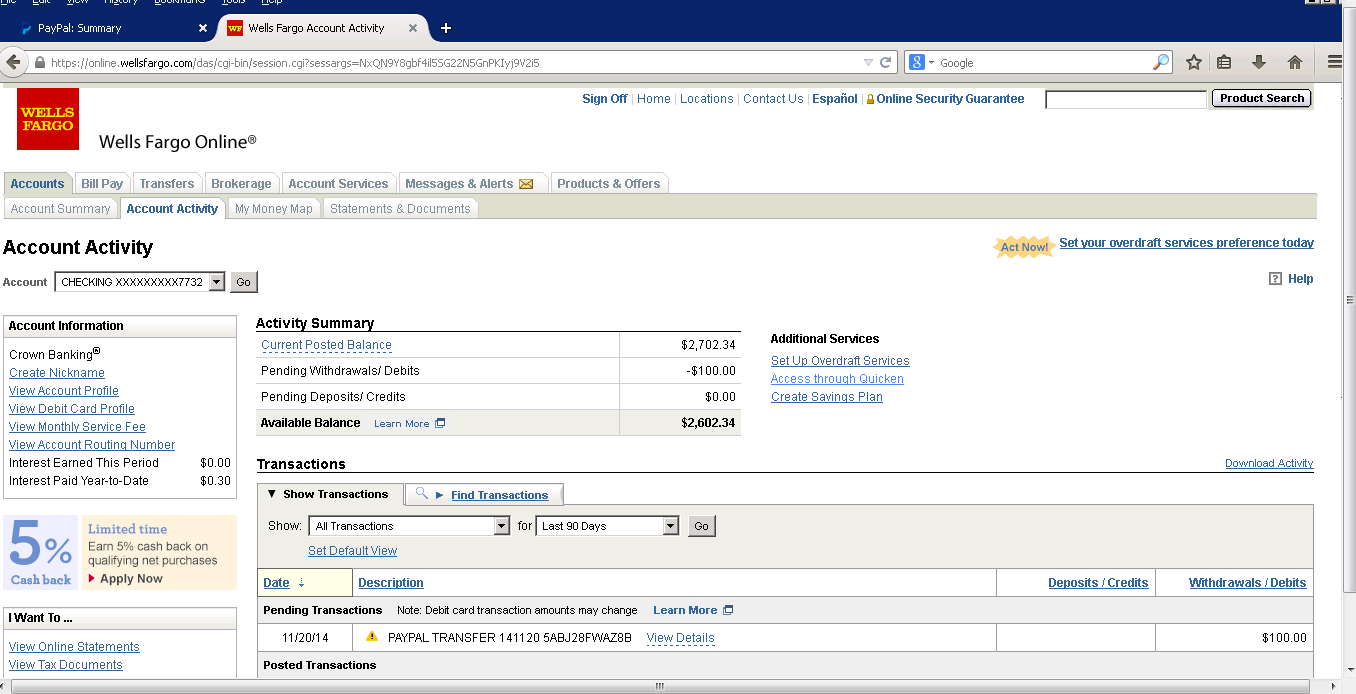Click the Google search input box
The height and width of the screenshot is (694, 1356).
click(1044, 62)
